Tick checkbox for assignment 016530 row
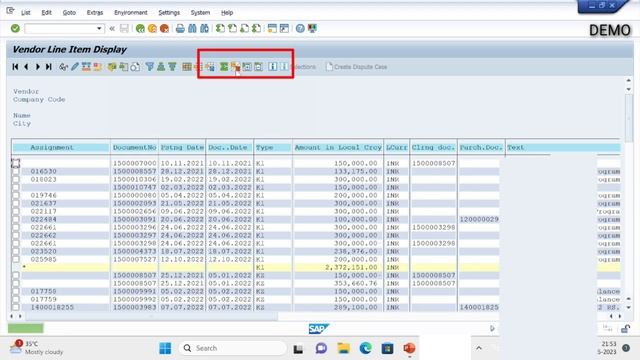The image size is (640, 360). 16,171
